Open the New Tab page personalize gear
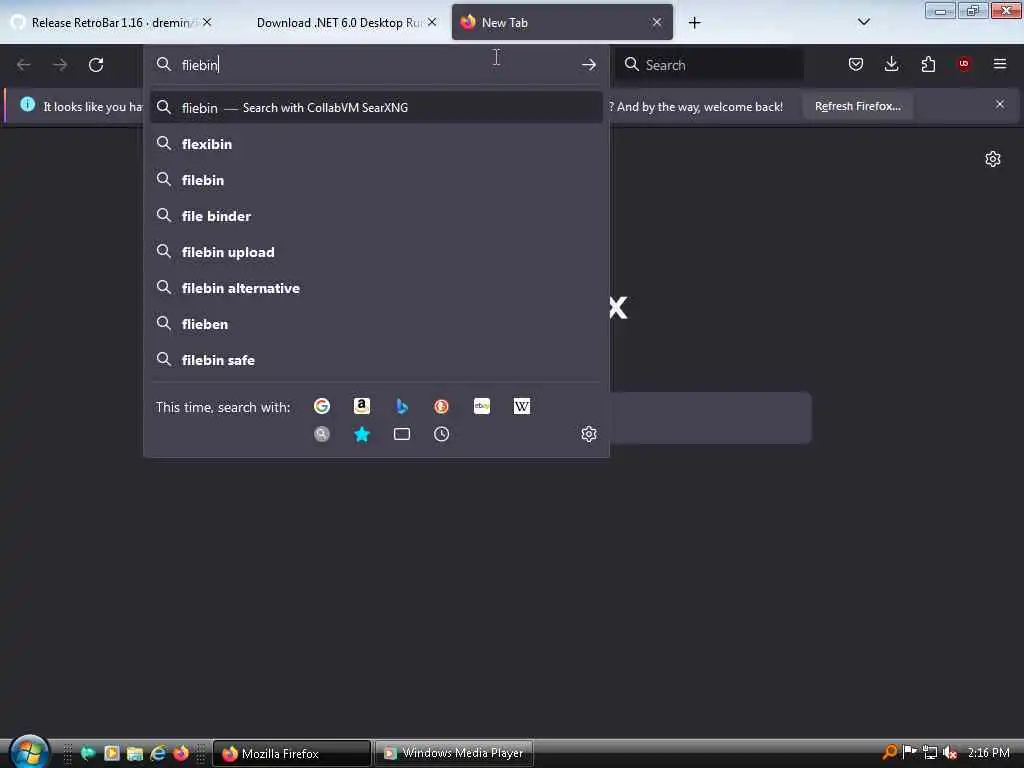Viewport: 1024px width, 768px height. 993,159
